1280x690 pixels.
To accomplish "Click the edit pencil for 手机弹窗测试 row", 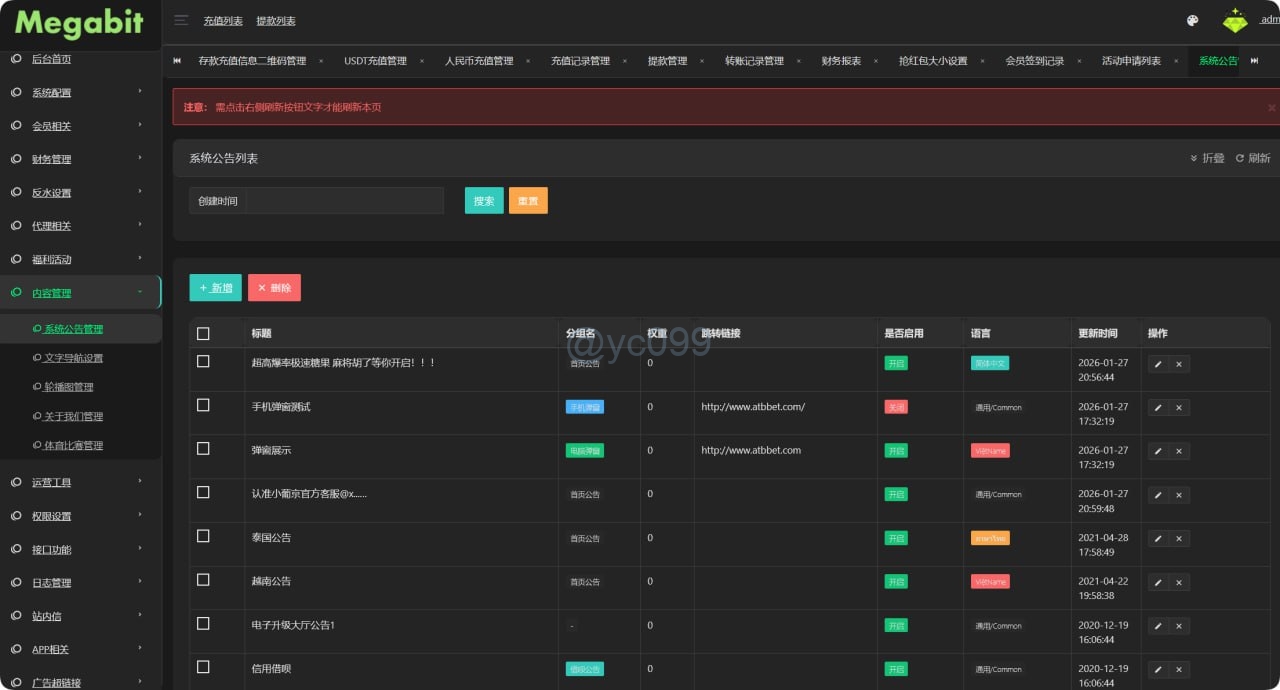I will 1158,407.
